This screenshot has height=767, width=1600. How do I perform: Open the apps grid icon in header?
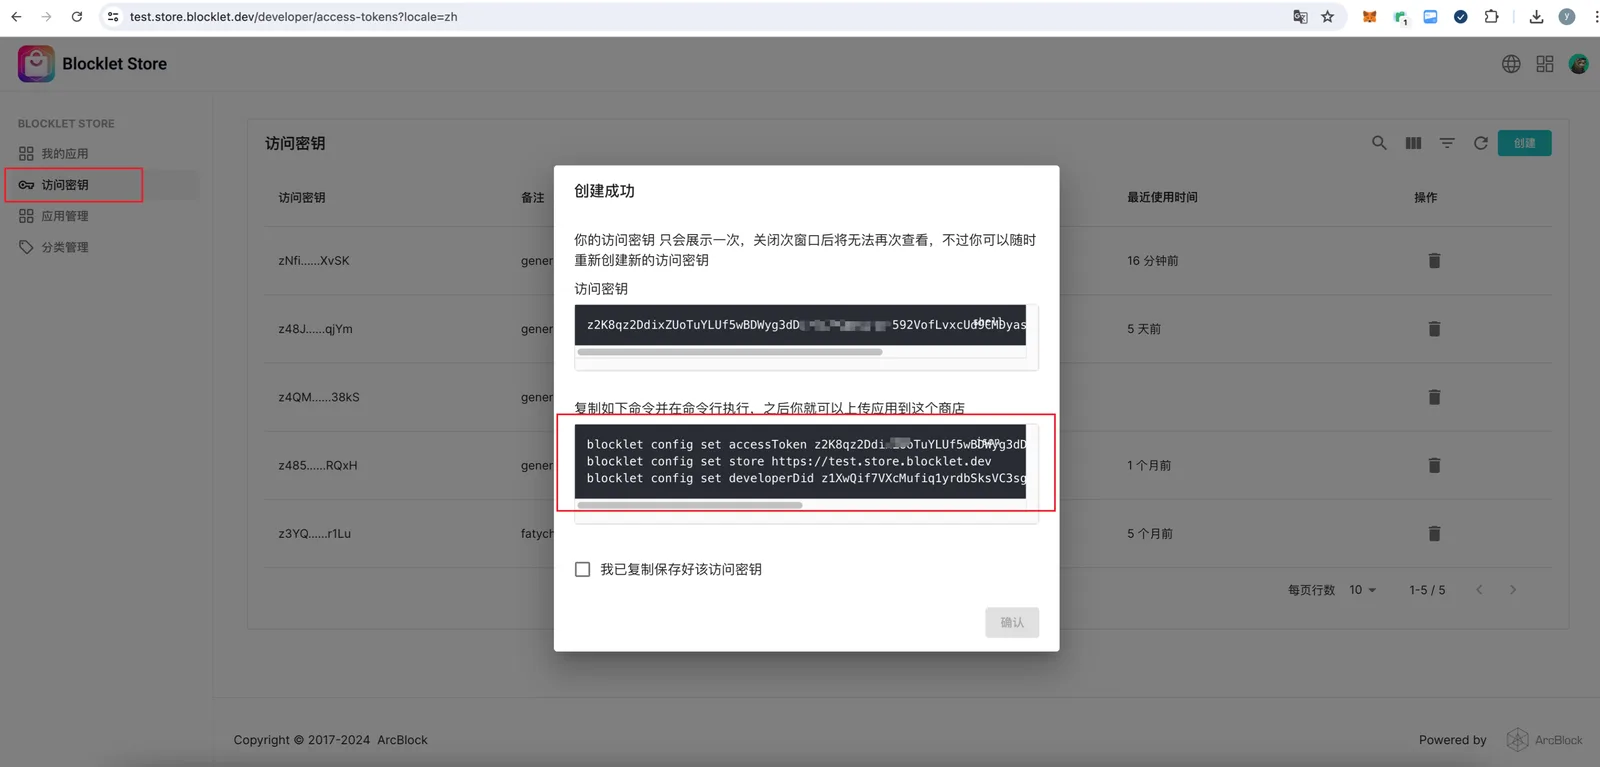1545,64
